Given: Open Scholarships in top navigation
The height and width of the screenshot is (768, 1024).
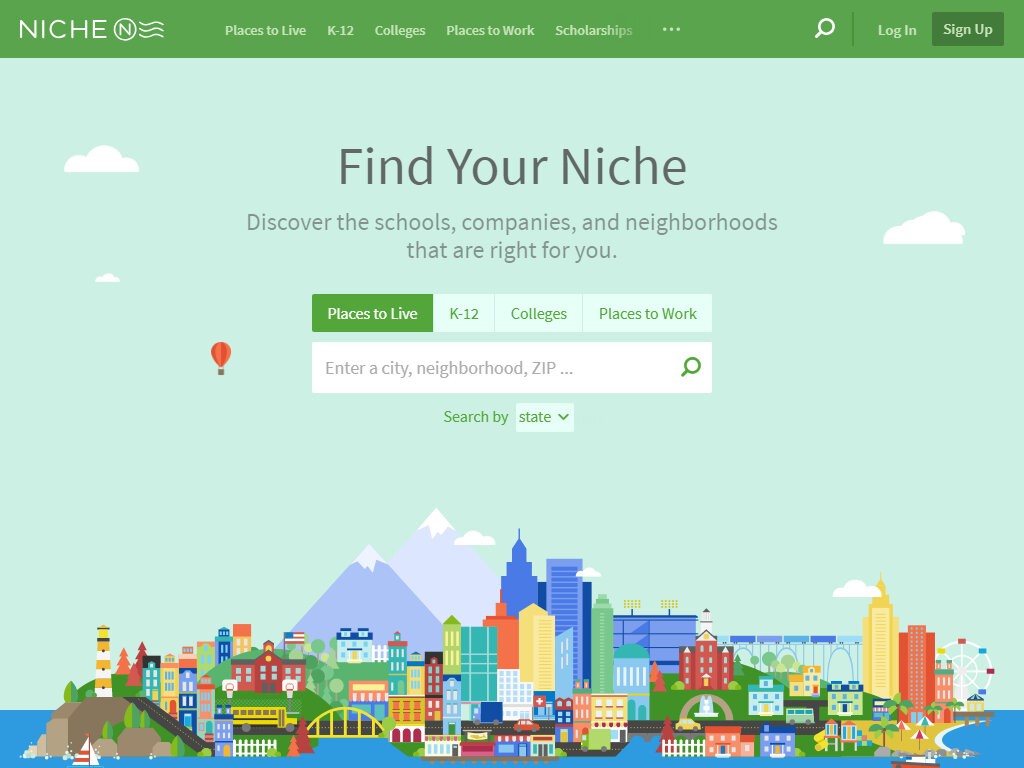Looking at the screenshot, I should (594, 30).
